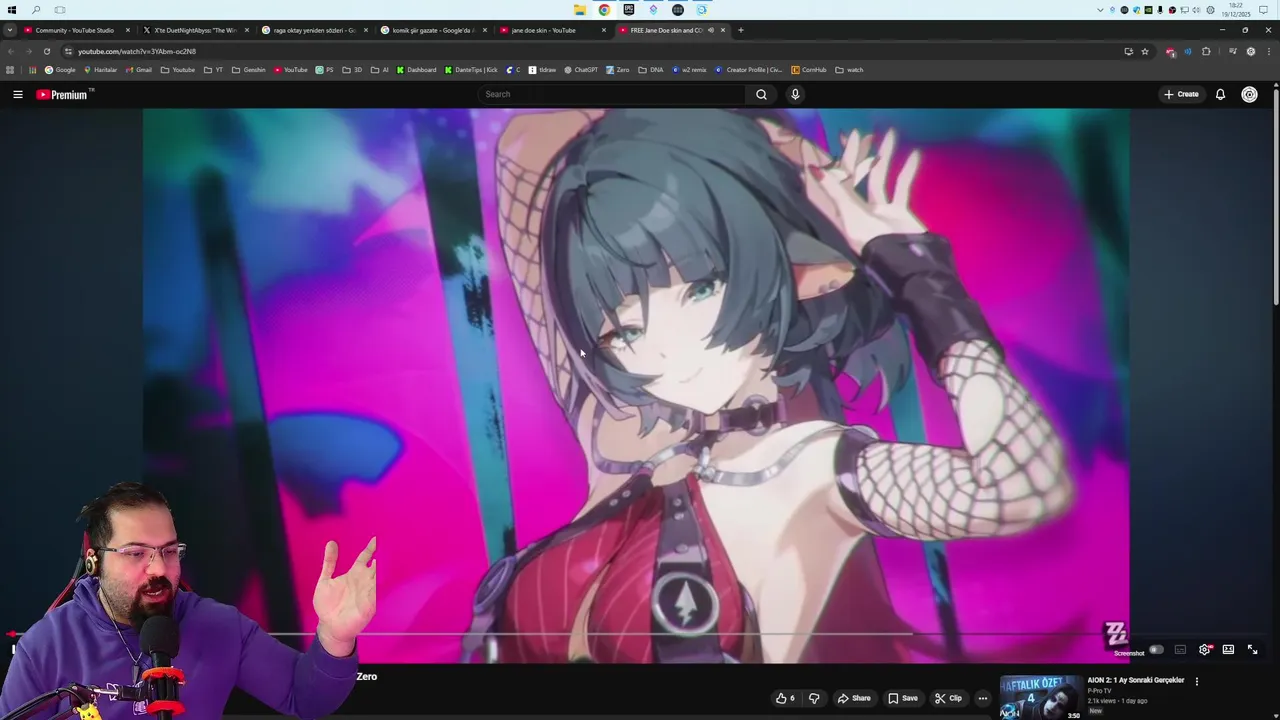The height and width of the screenshot is (720, 1280).
Task: Open the PS bookmark
Action: click(325, 70)
